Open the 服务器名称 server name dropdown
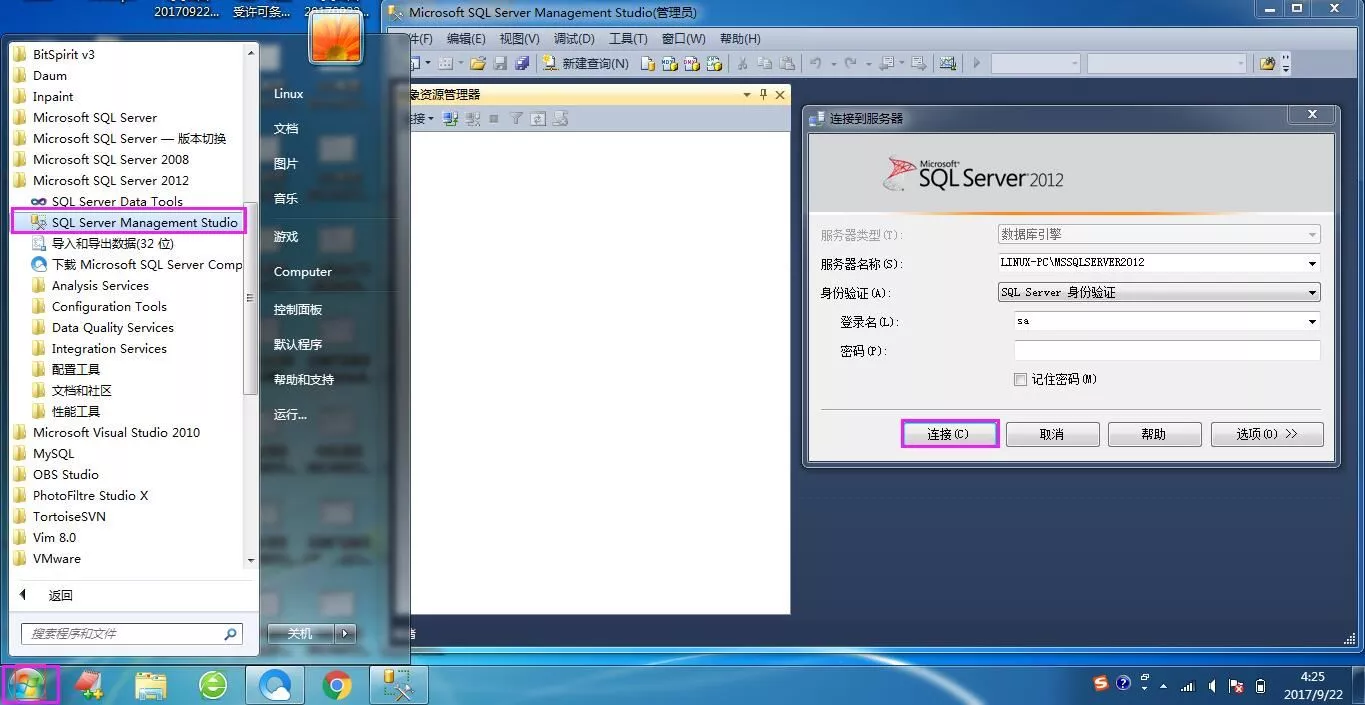The height and width of the screenshot is (705, 1365). click(x=1312, y=263)
